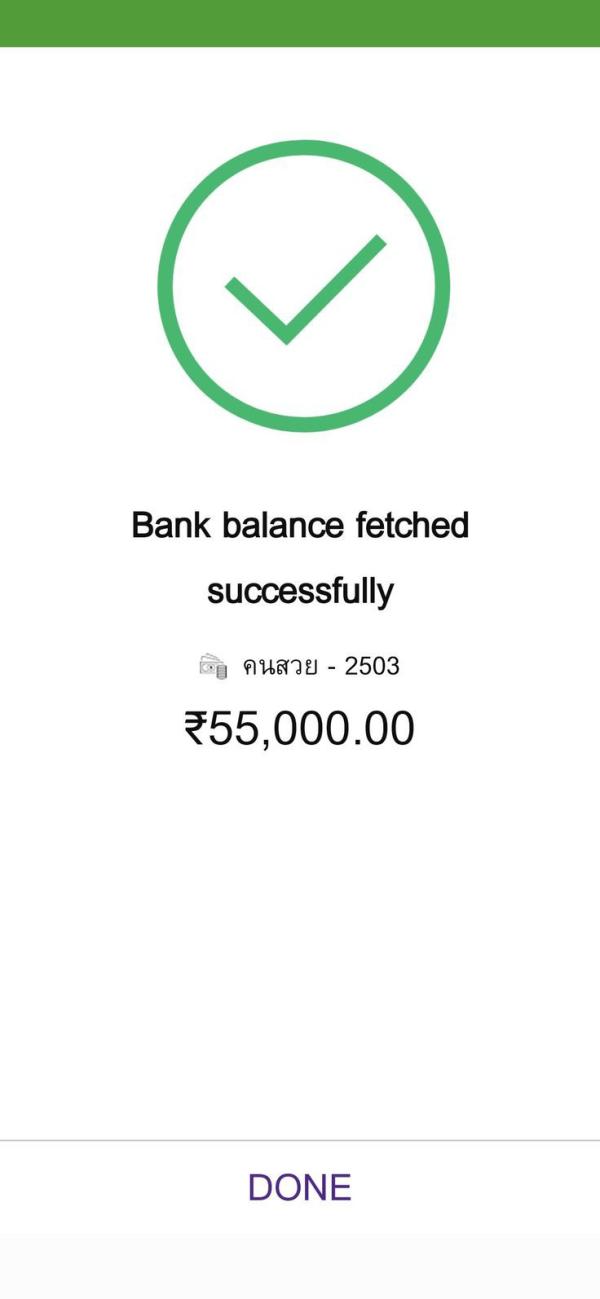Click the divider line above DONE
Viewport: 600px width, 1299px height.
(x=300, y=1140)
